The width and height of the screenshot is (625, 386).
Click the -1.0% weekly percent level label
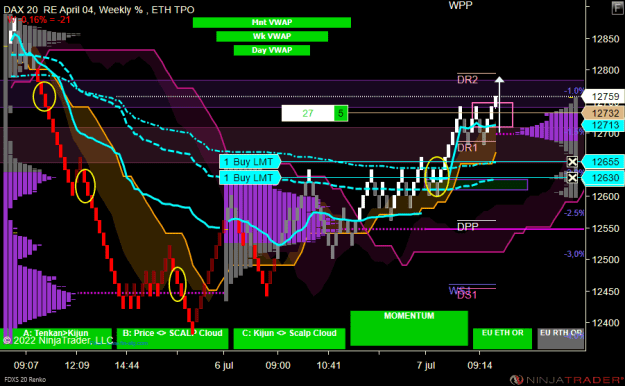[574, 91]
